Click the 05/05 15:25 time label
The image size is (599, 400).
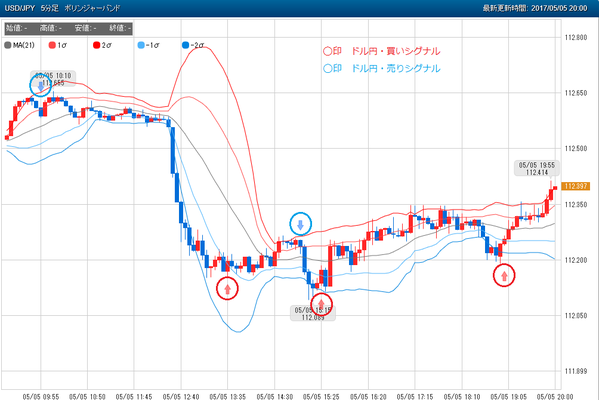click(321, 397)
